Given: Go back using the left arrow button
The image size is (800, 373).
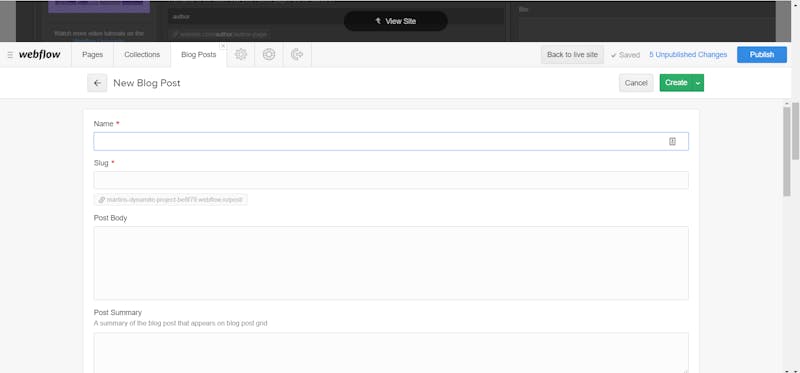Looking at the screenshot, I should tap(97, 83).
